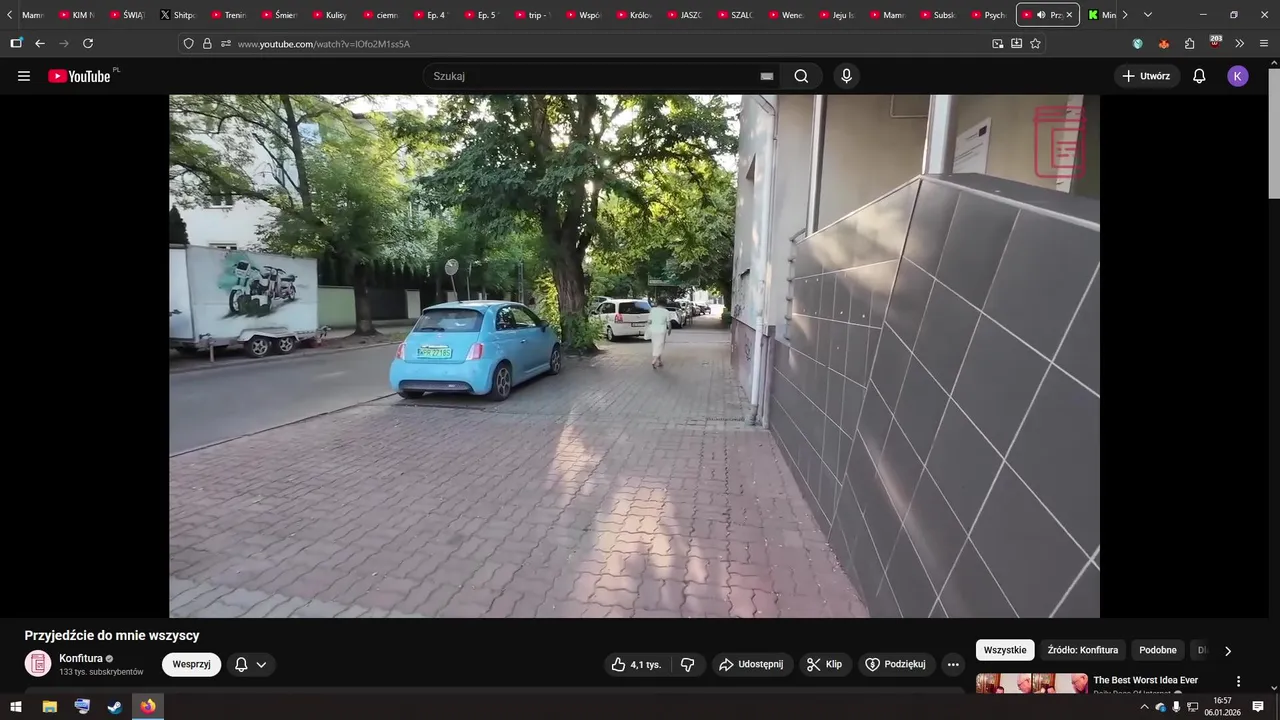Screen dimensions: 1280x720
Task: Open Firefox application hamburger menu
Action: (x=1265, y=44)
